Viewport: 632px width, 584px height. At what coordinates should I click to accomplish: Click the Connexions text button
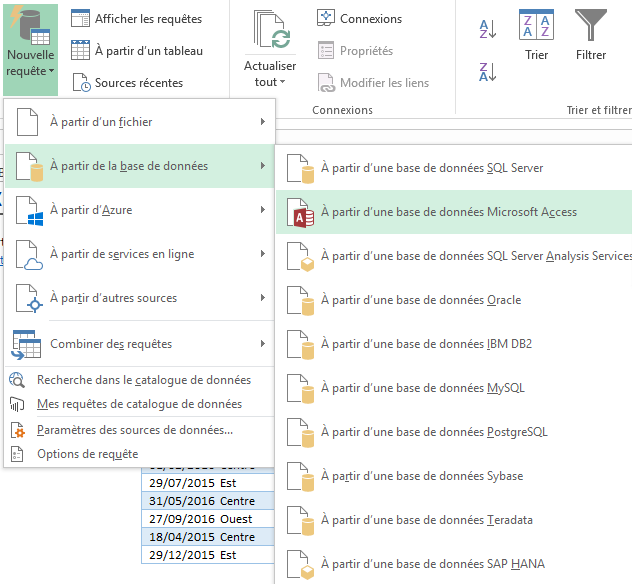[371, 19]
